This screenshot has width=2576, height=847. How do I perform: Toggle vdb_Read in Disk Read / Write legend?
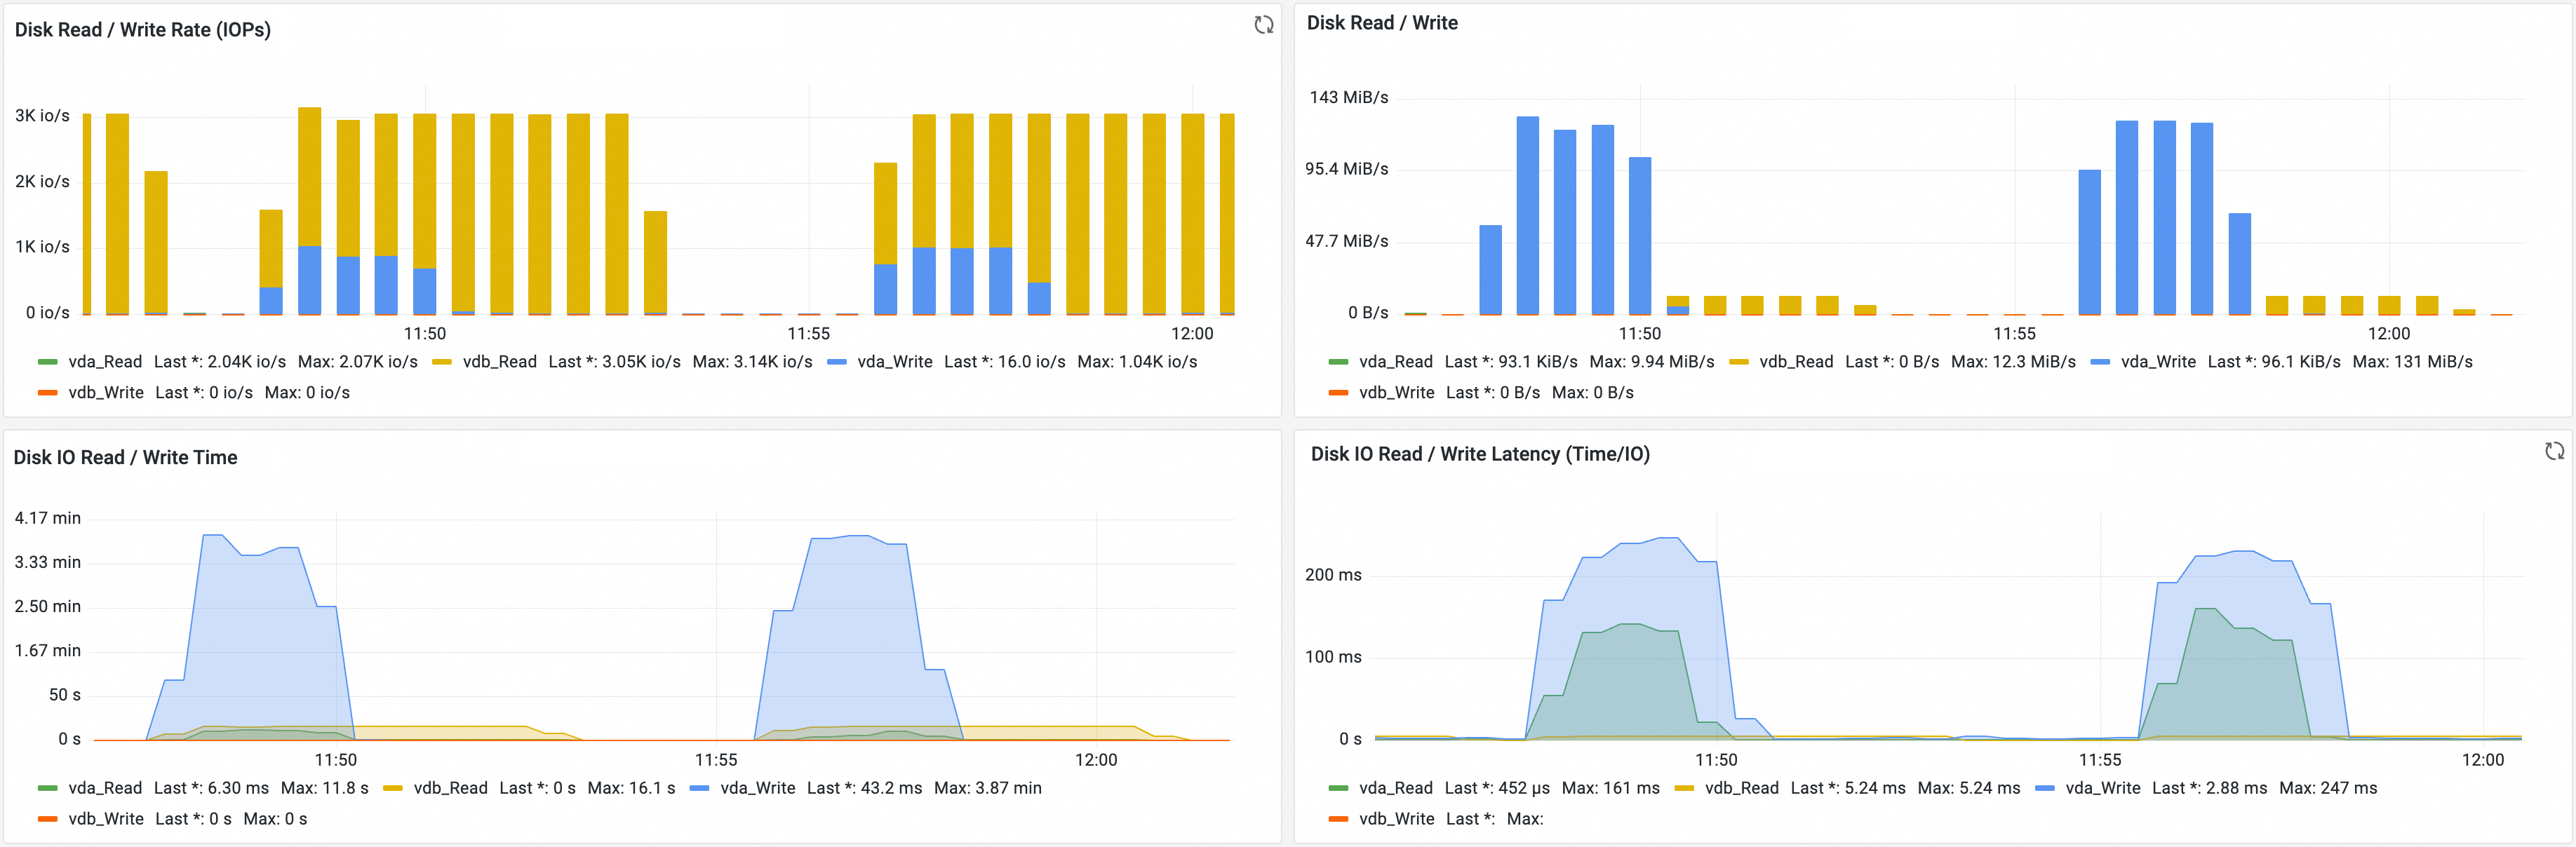(1796, 362)
